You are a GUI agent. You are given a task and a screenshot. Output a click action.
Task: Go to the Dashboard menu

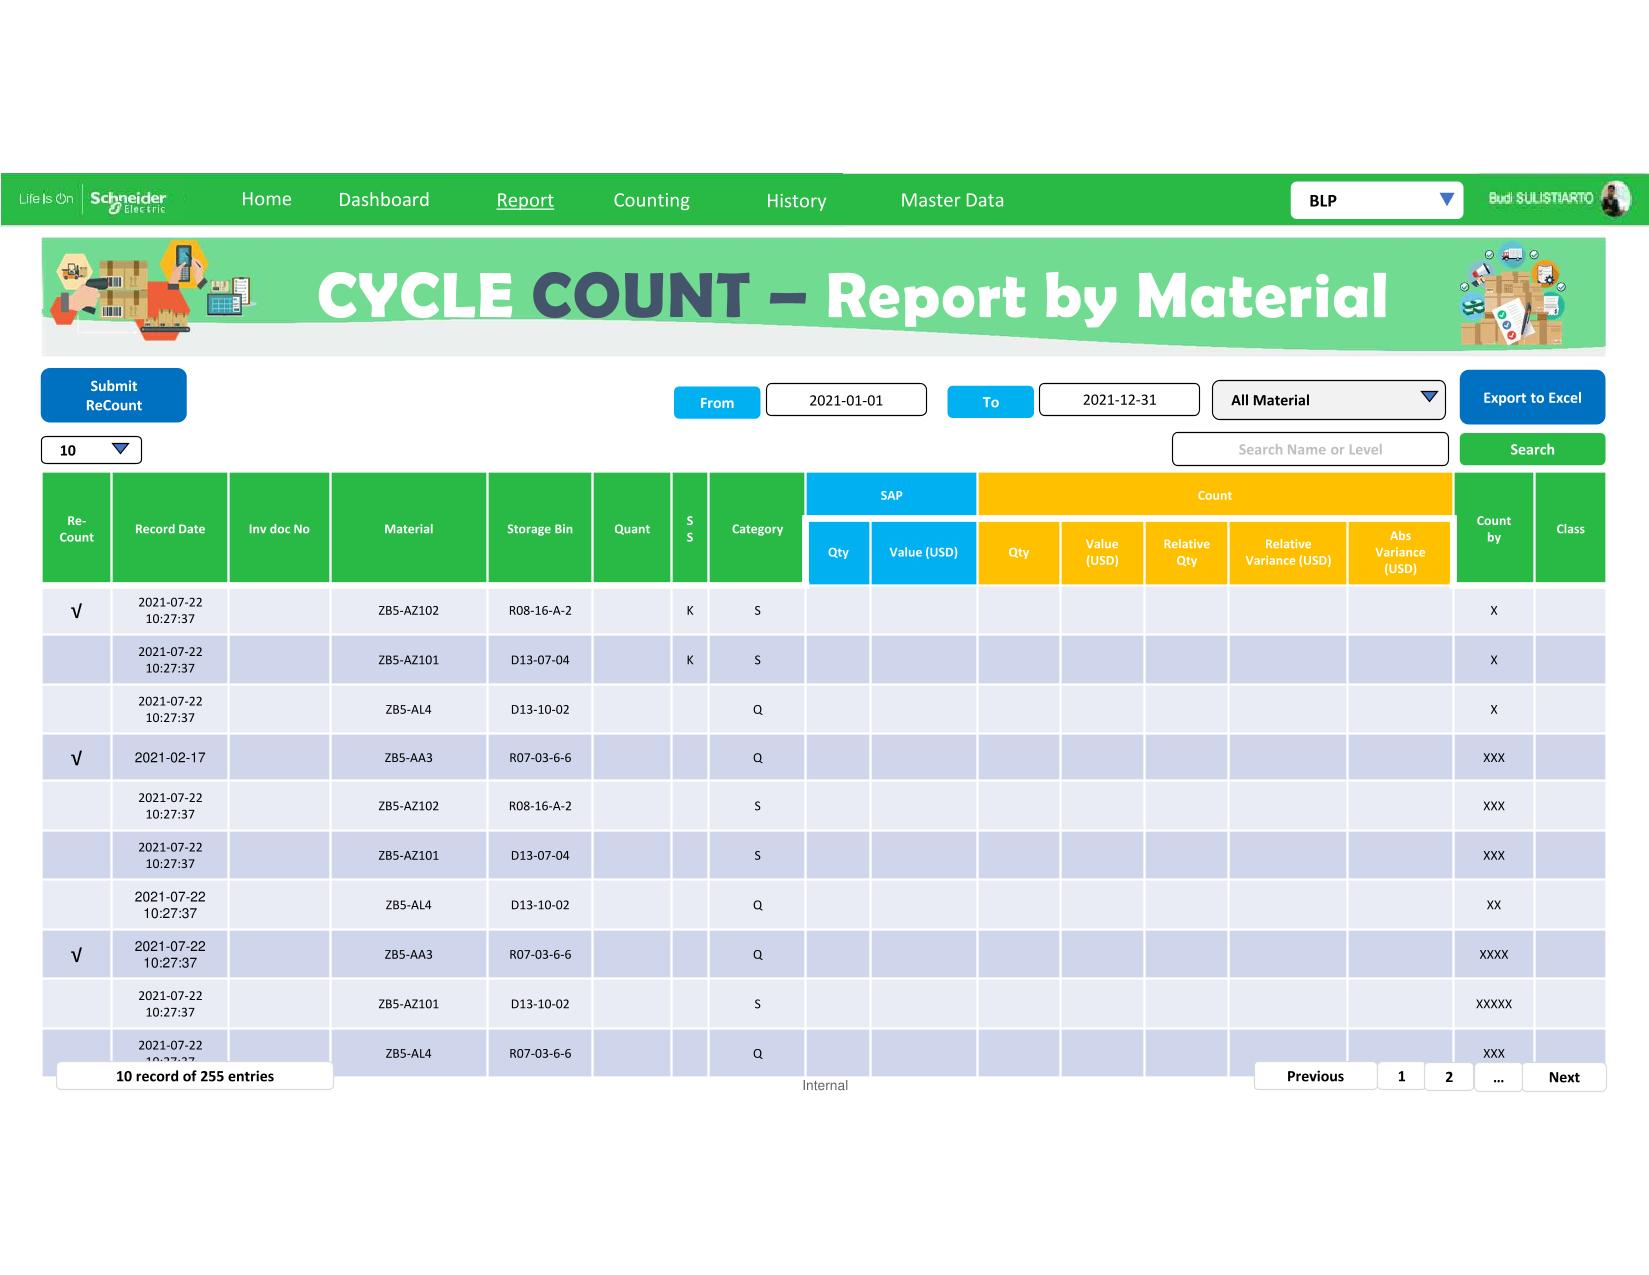tap(384, 200)
